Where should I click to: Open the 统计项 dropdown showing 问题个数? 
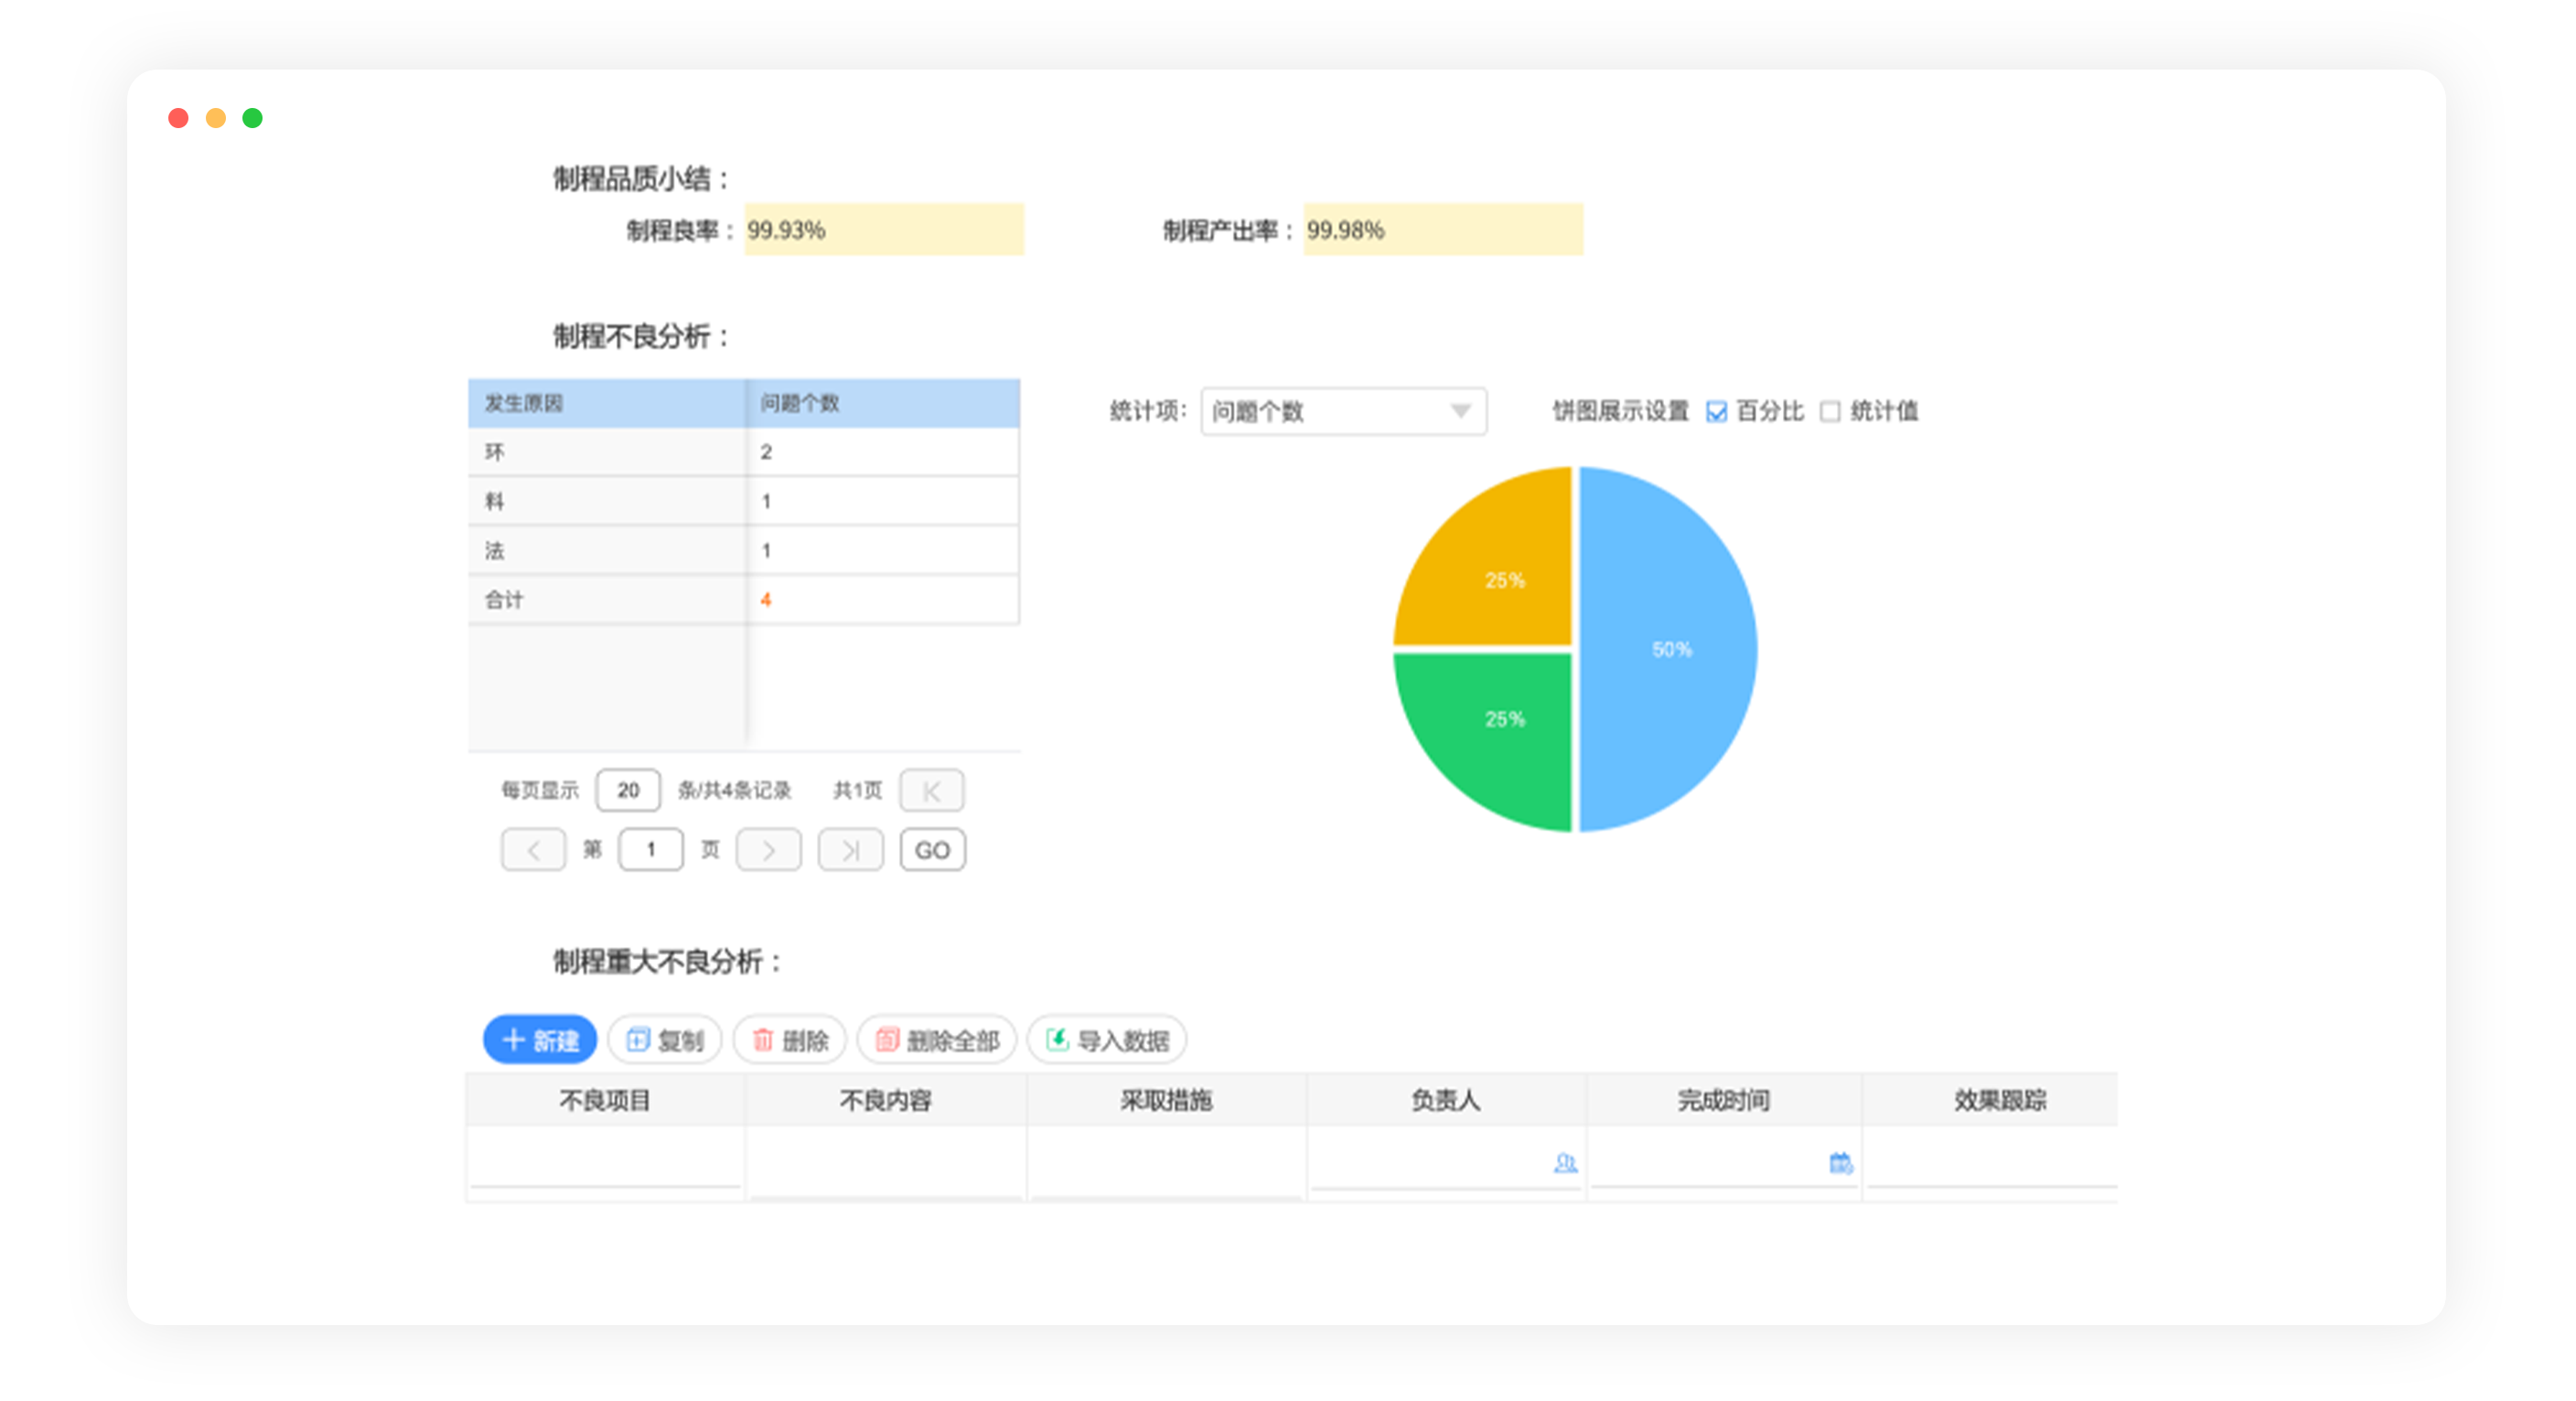tap(1345, 411)
